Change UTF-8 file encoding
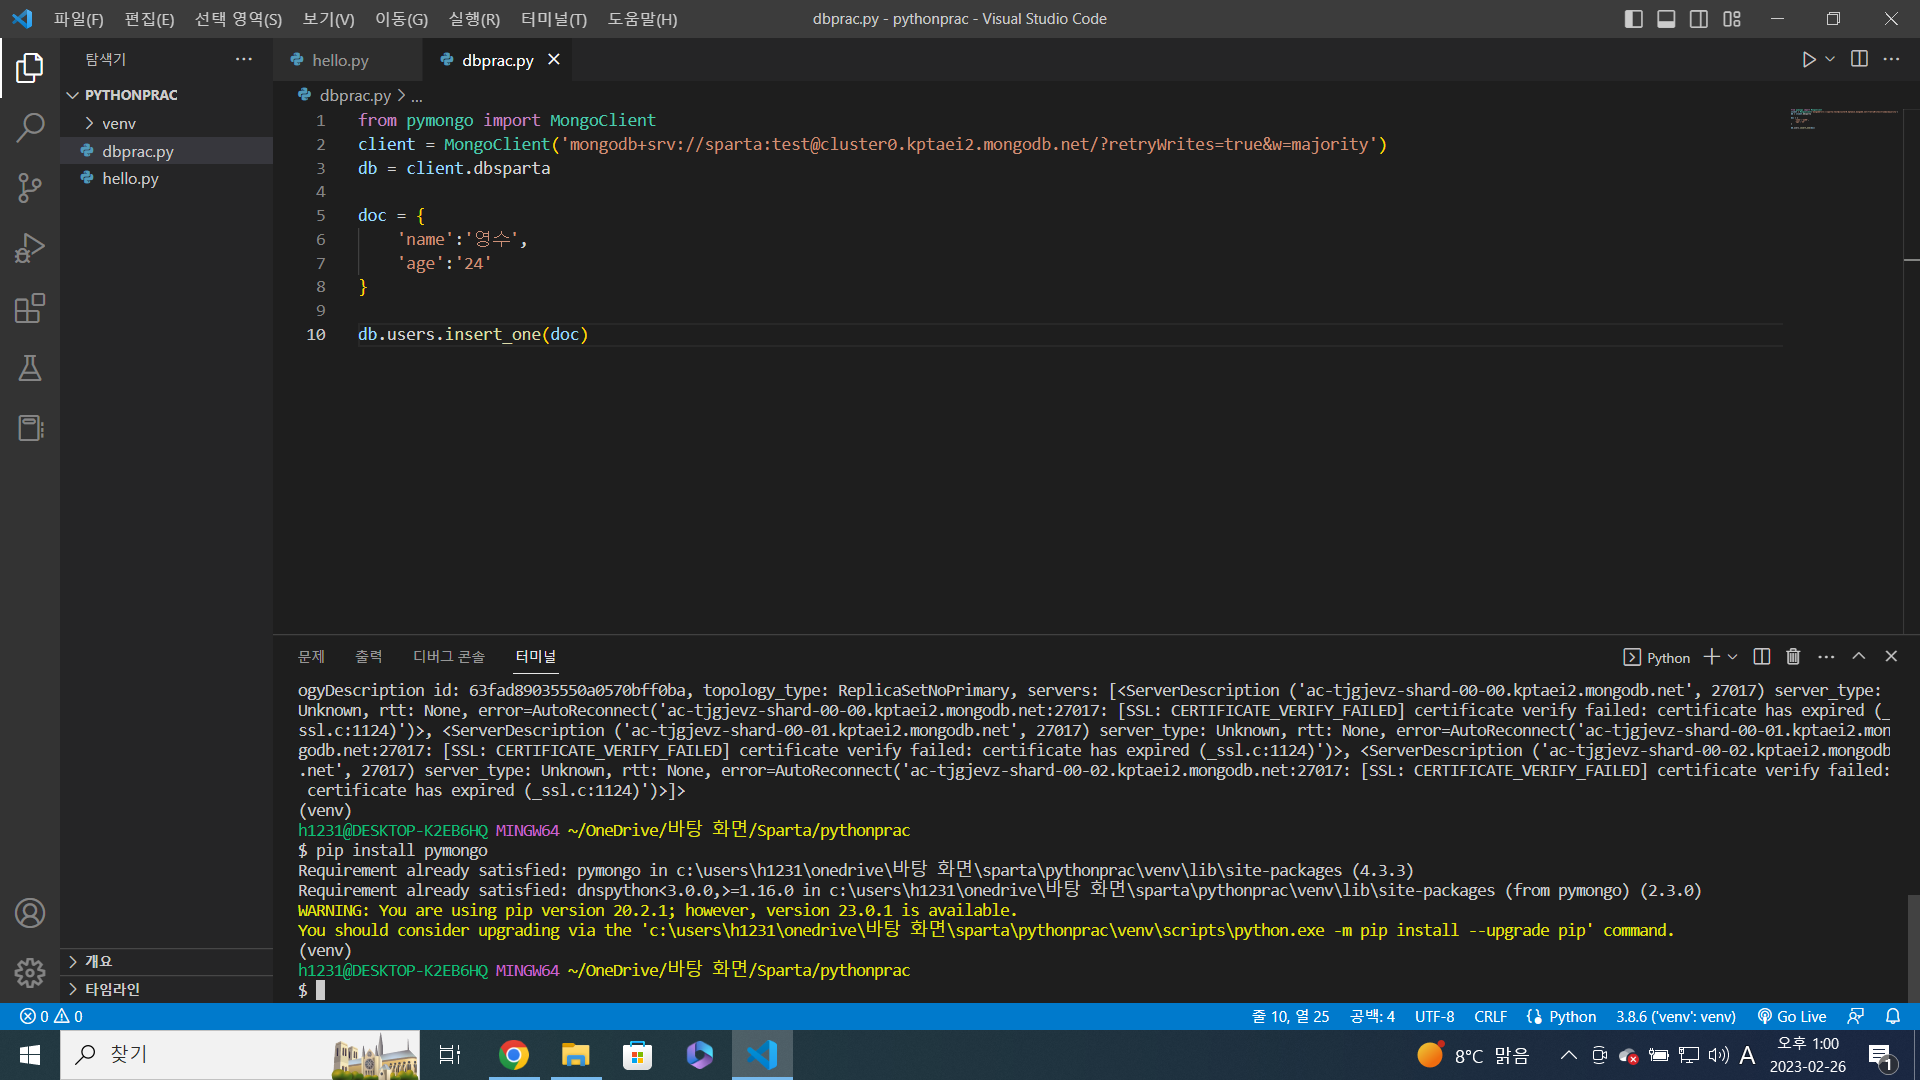 pyautogui.click(x=1434, y=1016)
